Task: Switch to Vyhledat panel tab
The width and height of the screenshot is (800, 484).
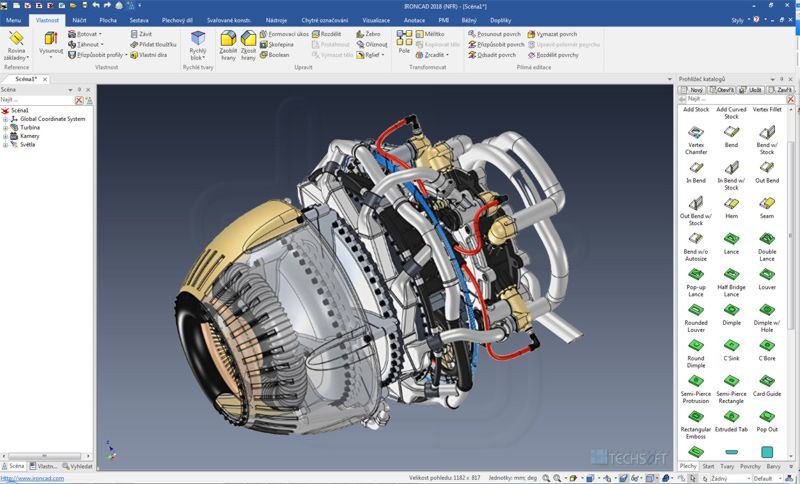Action: click(x=78, y=466)
